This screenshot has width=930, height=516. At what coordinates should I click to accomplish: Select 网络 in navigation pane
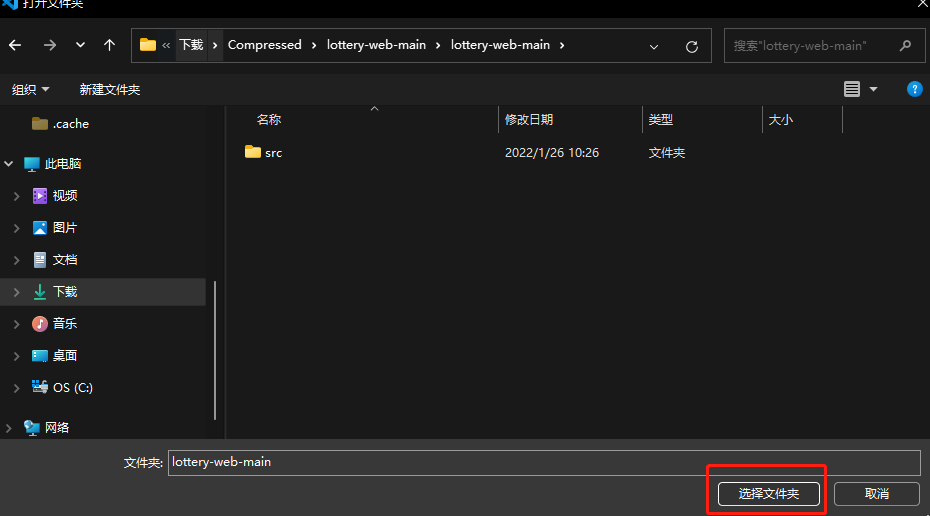click(46, 428)
